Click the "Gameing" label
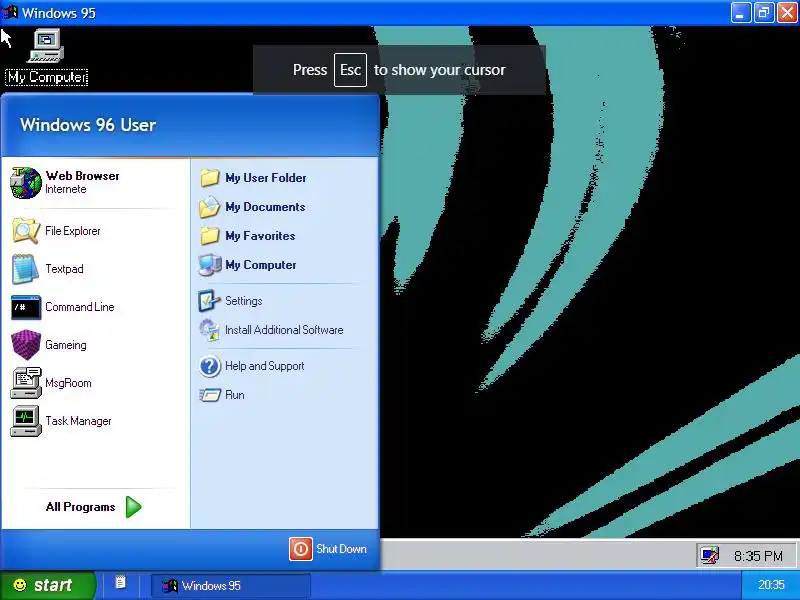Screen dimensions: 800x600 tap(66, 345)
